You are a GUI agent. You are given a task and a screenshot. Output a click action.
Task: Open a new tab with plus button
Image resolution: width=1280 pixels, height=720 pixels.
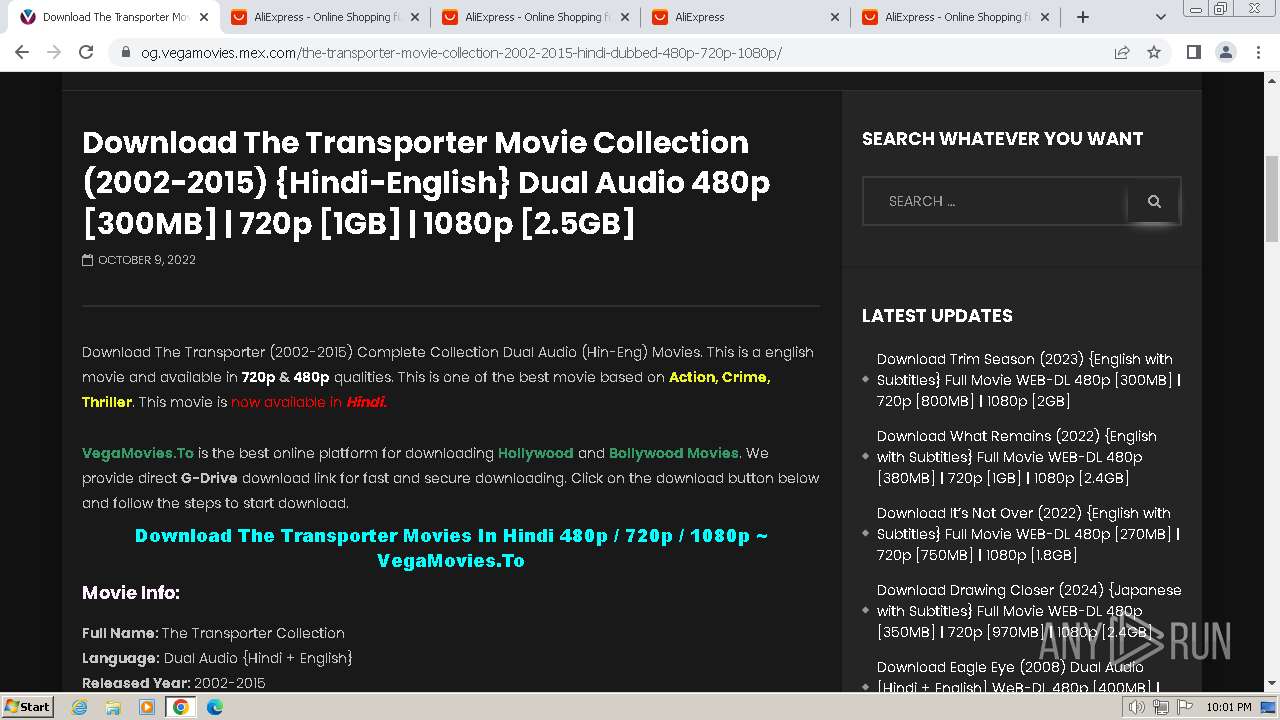(x=1082, y=17)
